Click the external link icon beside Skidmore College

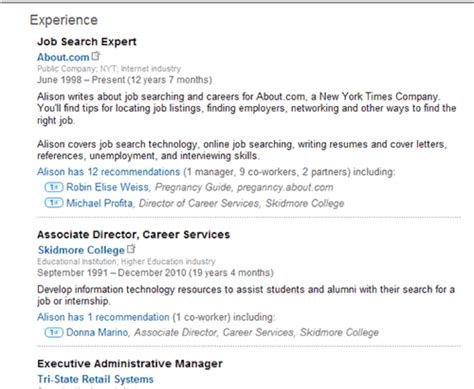131,248
